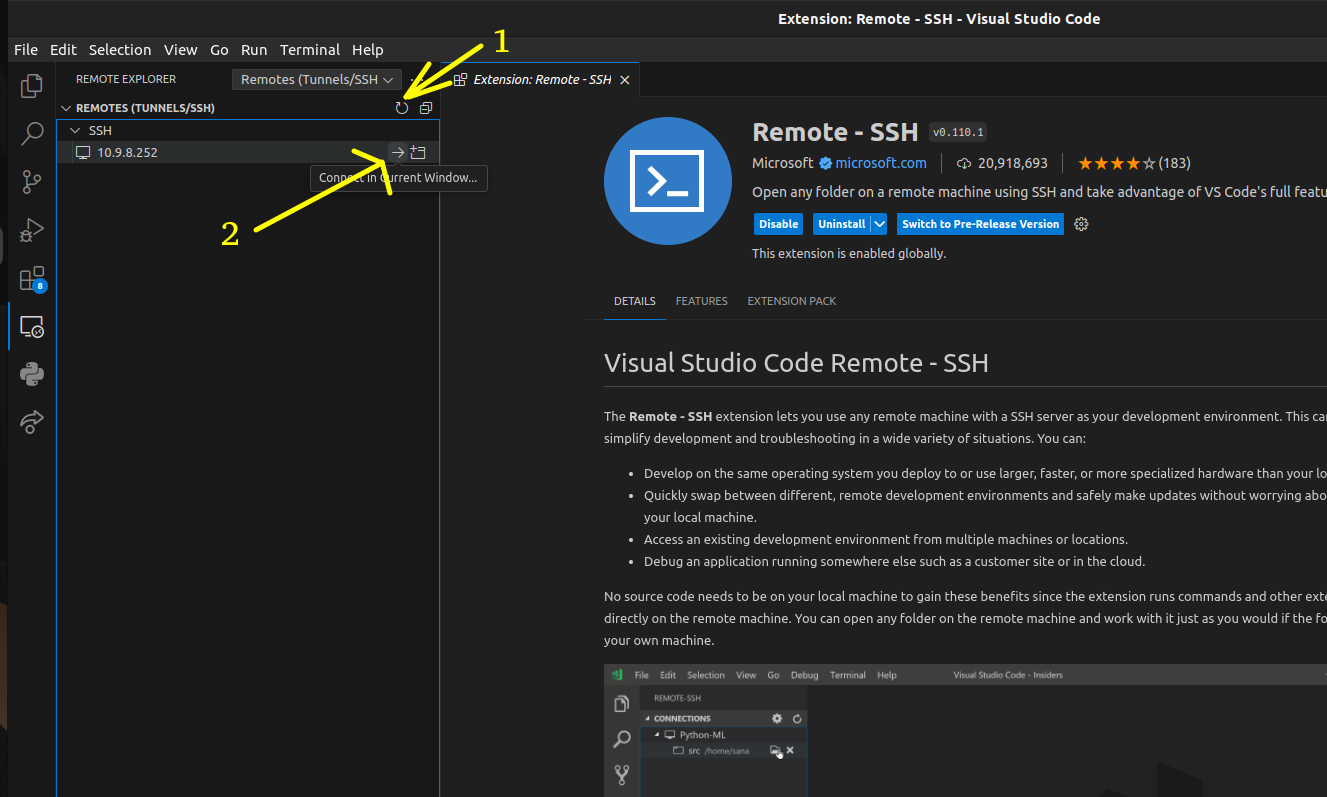This screenshot has width=1327, height=797.
Task: Open the Selection menu
Action: tap(120, 49)
